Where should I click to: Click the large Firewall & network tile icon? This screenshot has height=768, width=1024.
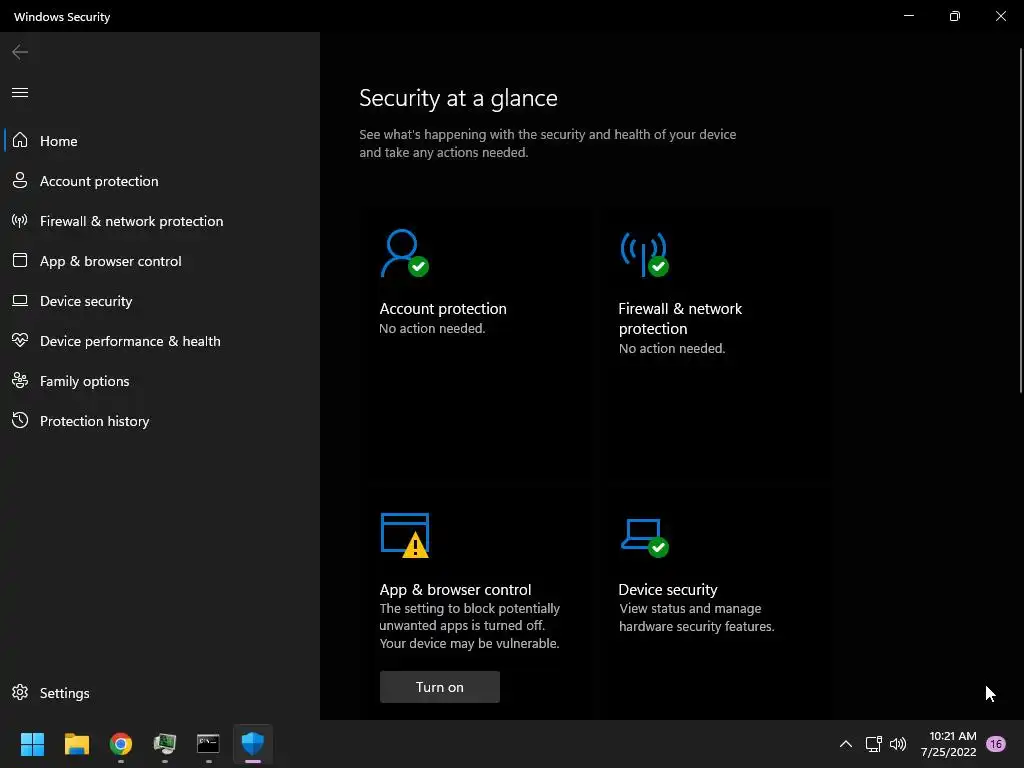644,254
